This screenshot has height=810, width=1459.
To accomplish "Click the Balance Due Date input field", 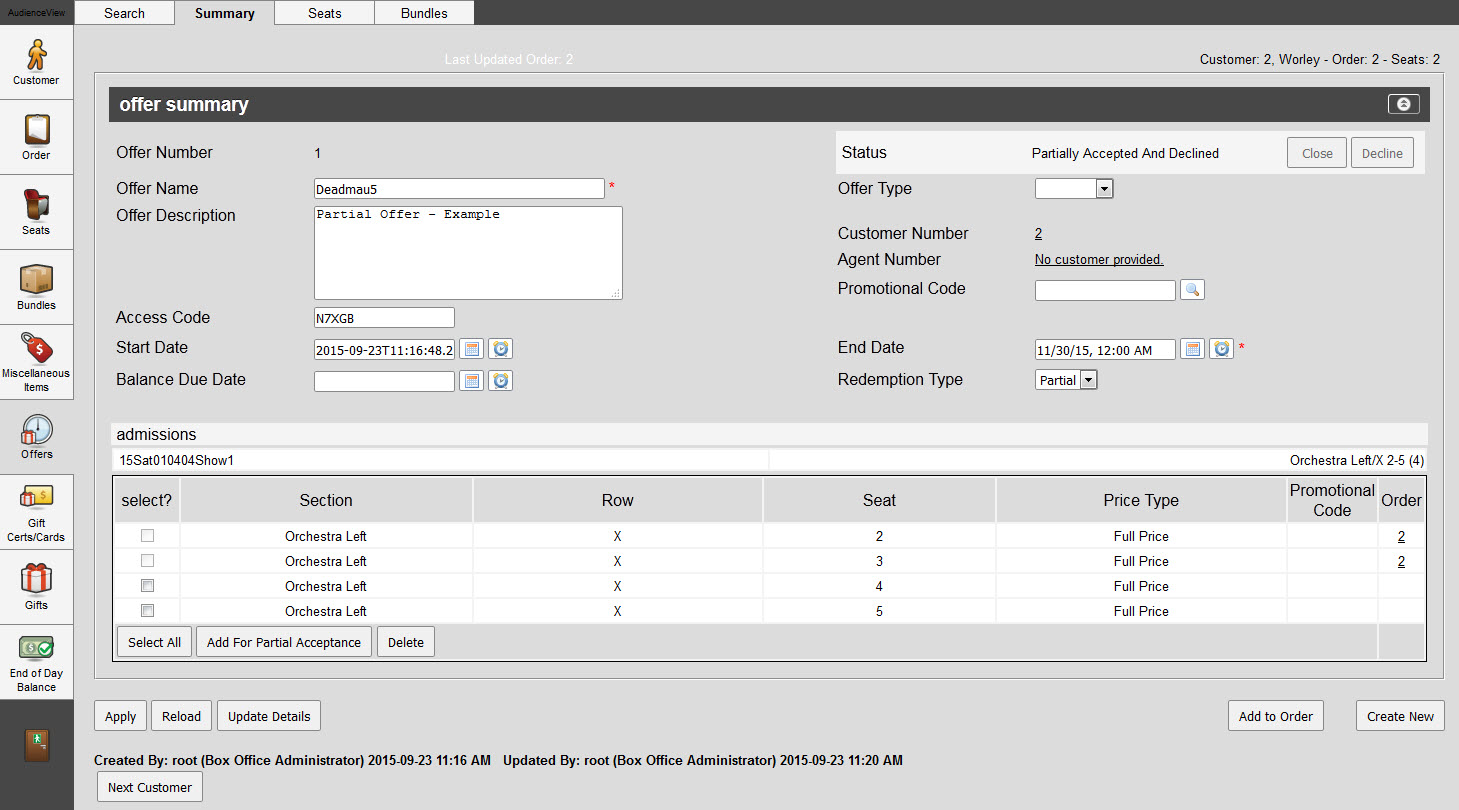I will click(384, 381).
